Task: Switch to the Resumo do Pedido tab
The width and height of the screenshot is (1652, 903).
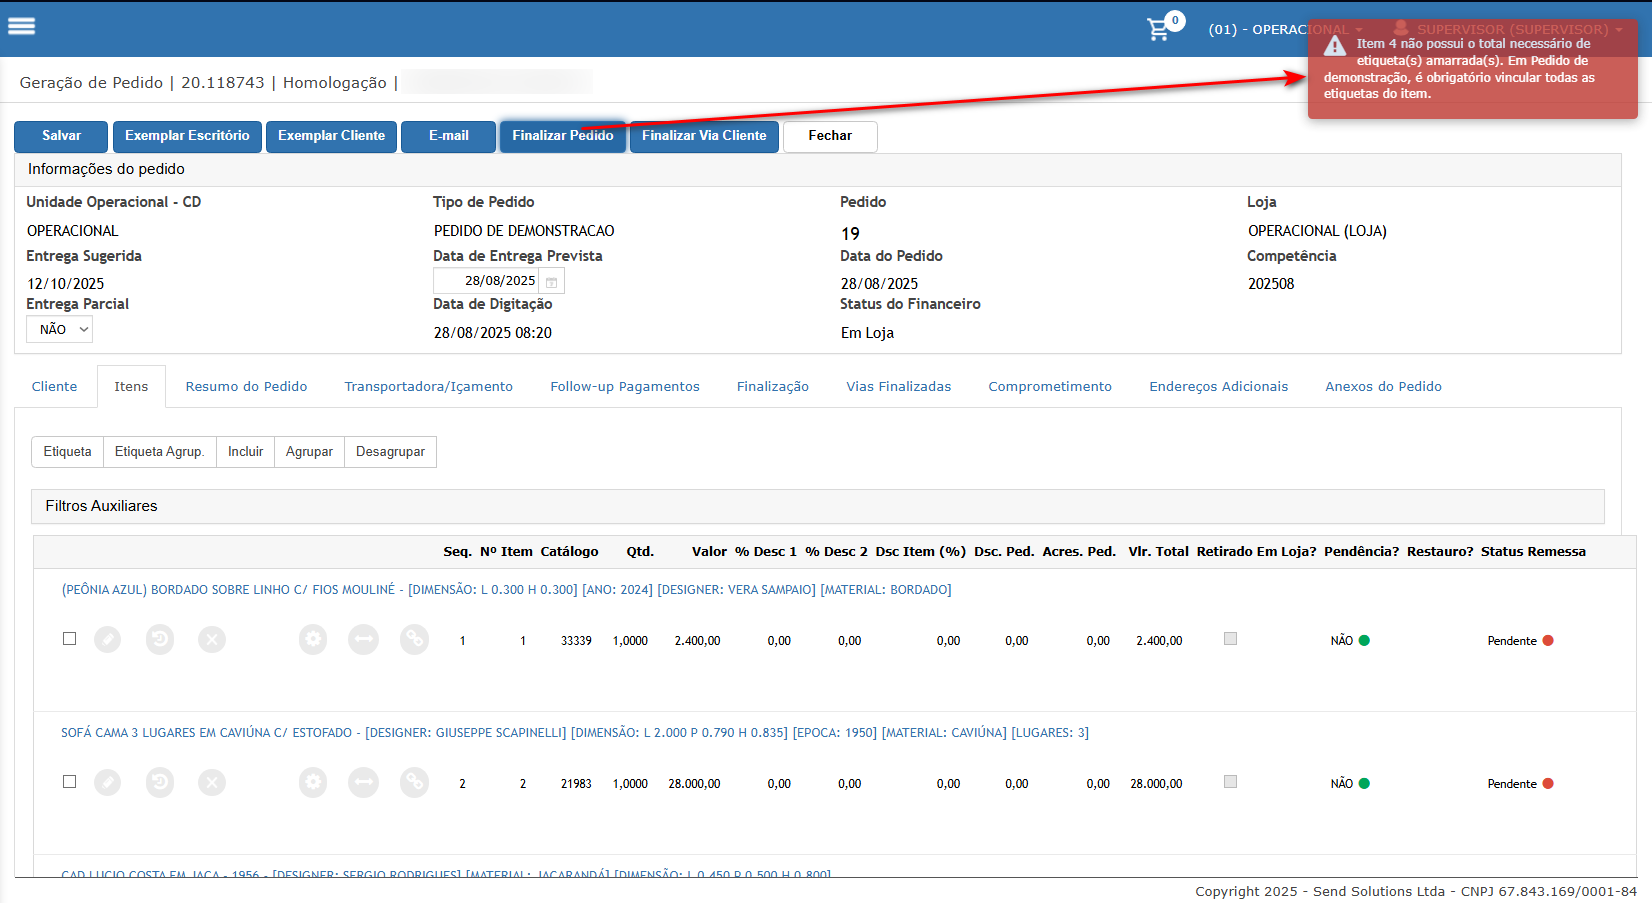Action: 246,387
